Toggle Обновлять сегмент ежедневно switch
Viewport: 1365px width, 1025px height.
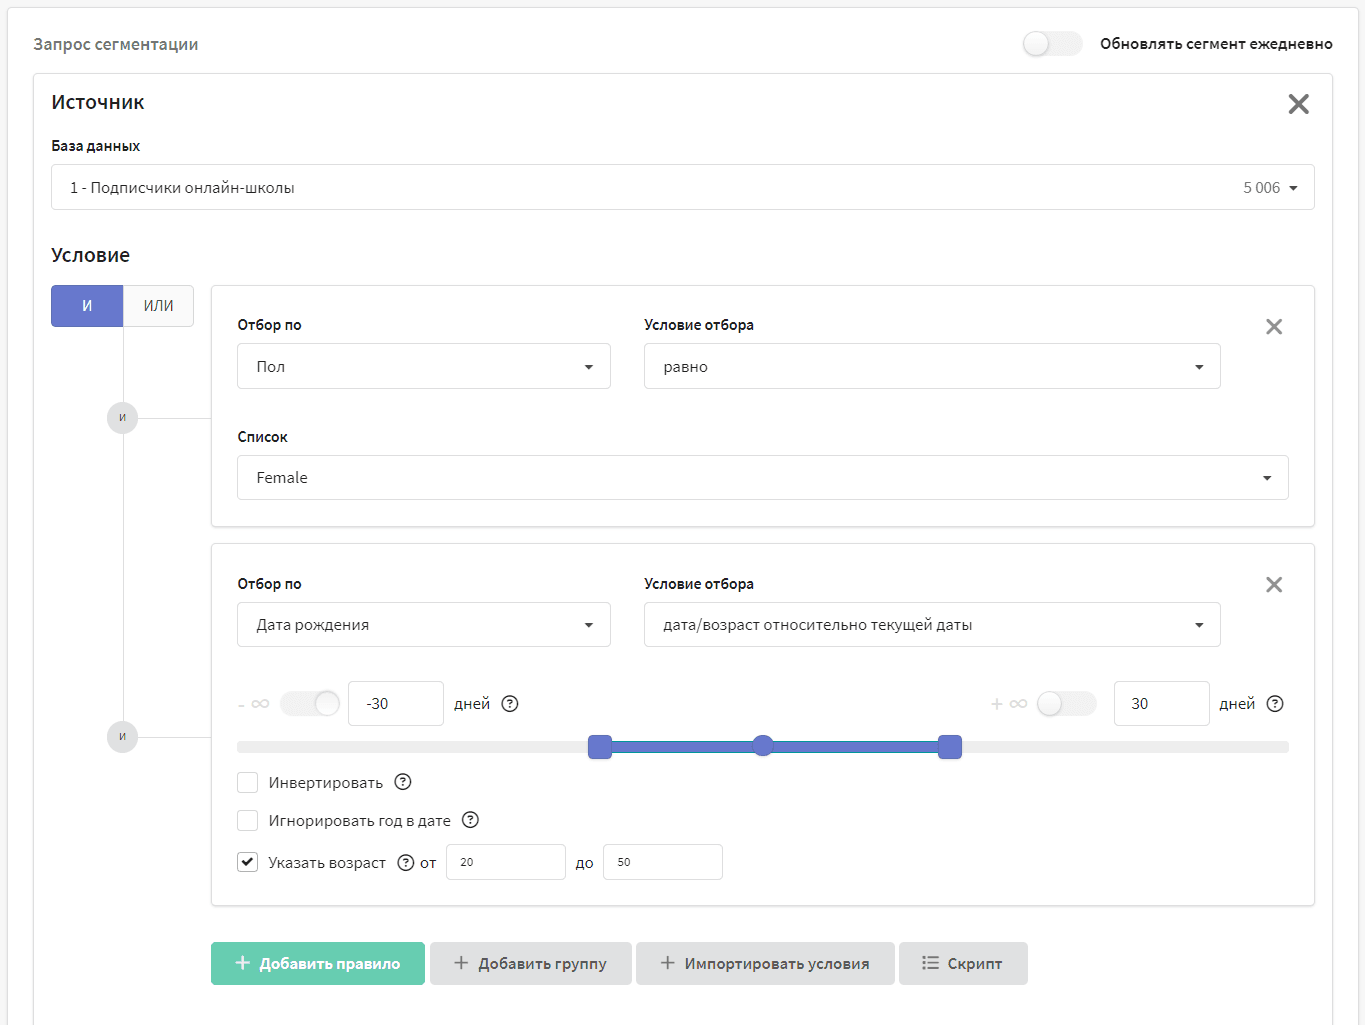(1052, 44)
